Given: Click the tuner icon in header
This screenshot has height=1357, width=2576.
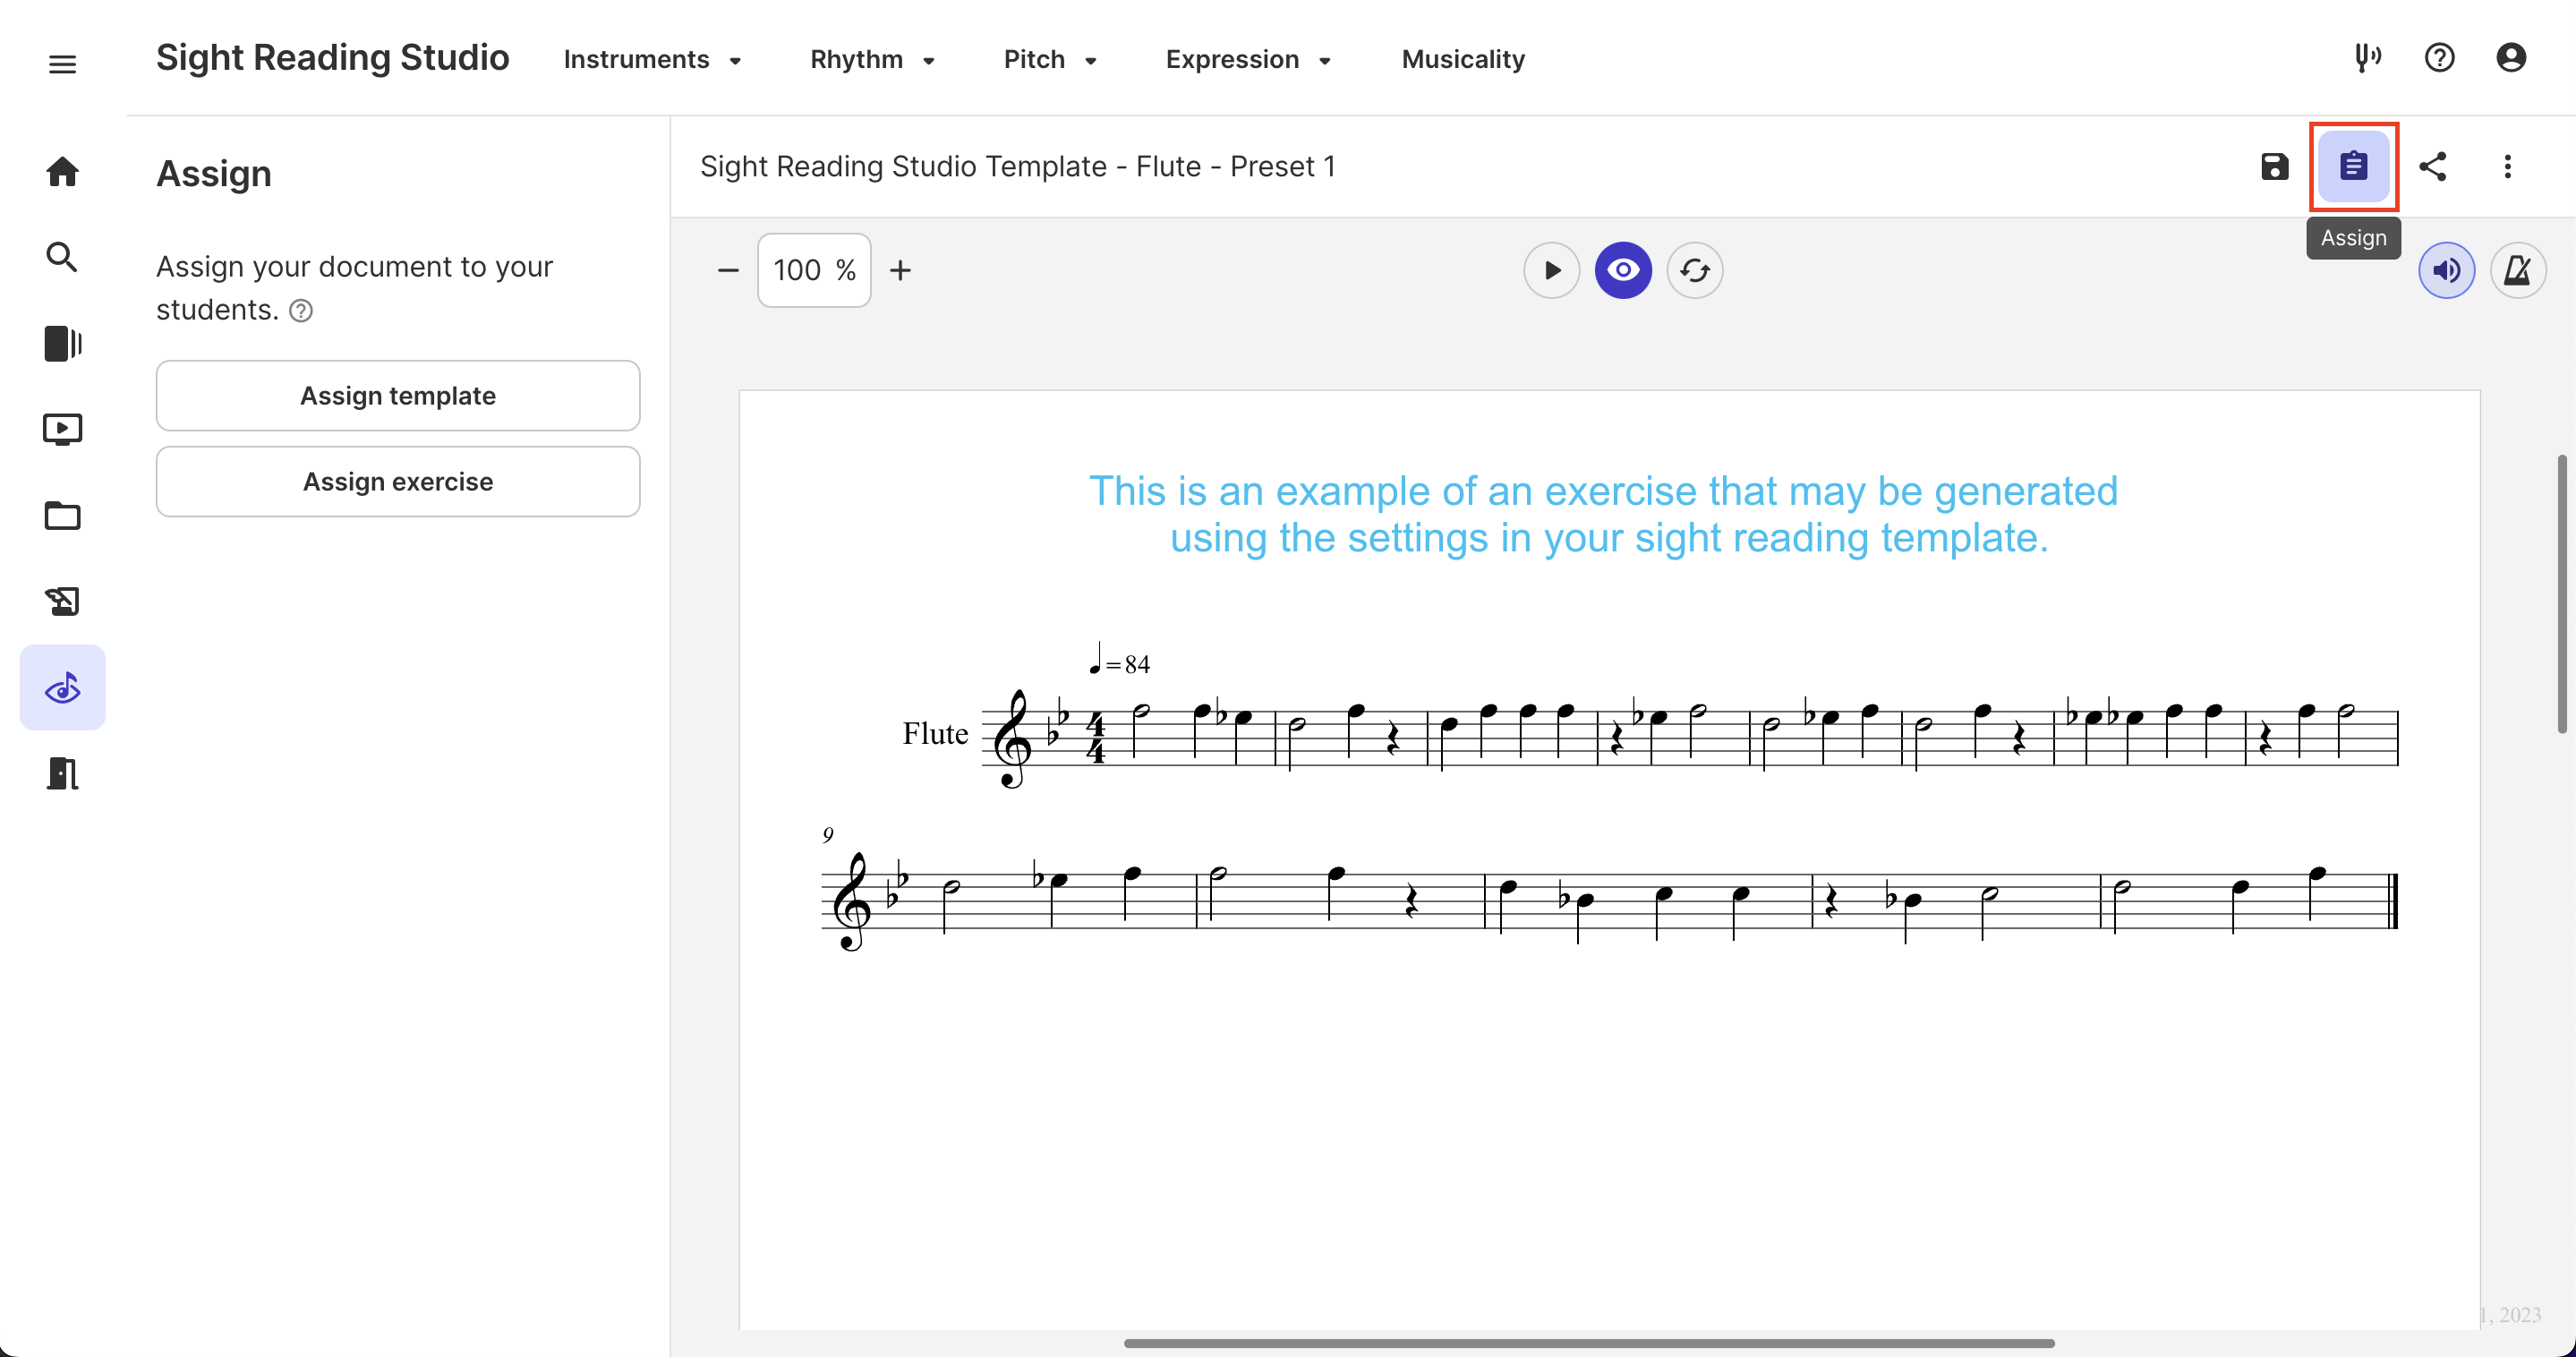Looking at the screenshot, I should (x=2367, y=58).
